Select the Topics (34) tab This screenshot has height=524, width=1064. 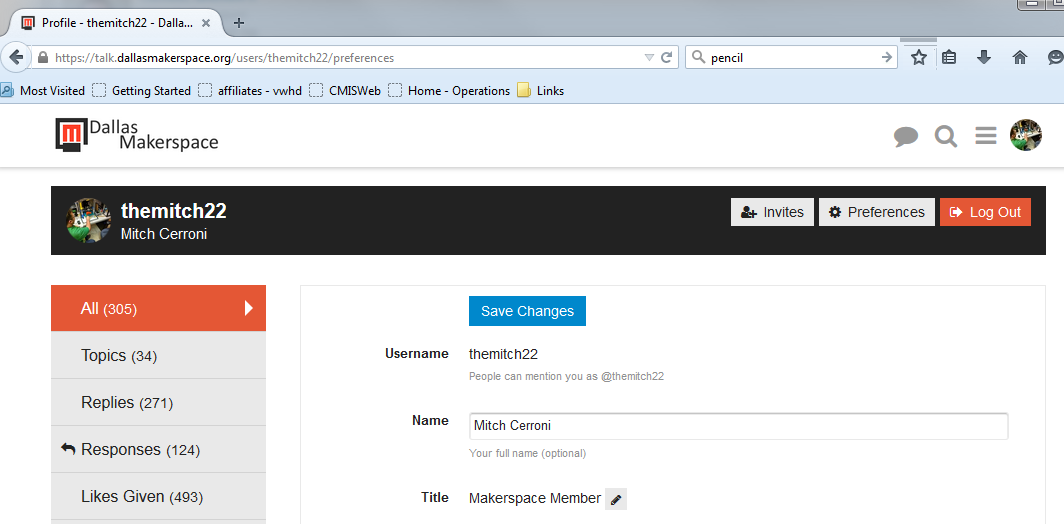tap(158, 355)
